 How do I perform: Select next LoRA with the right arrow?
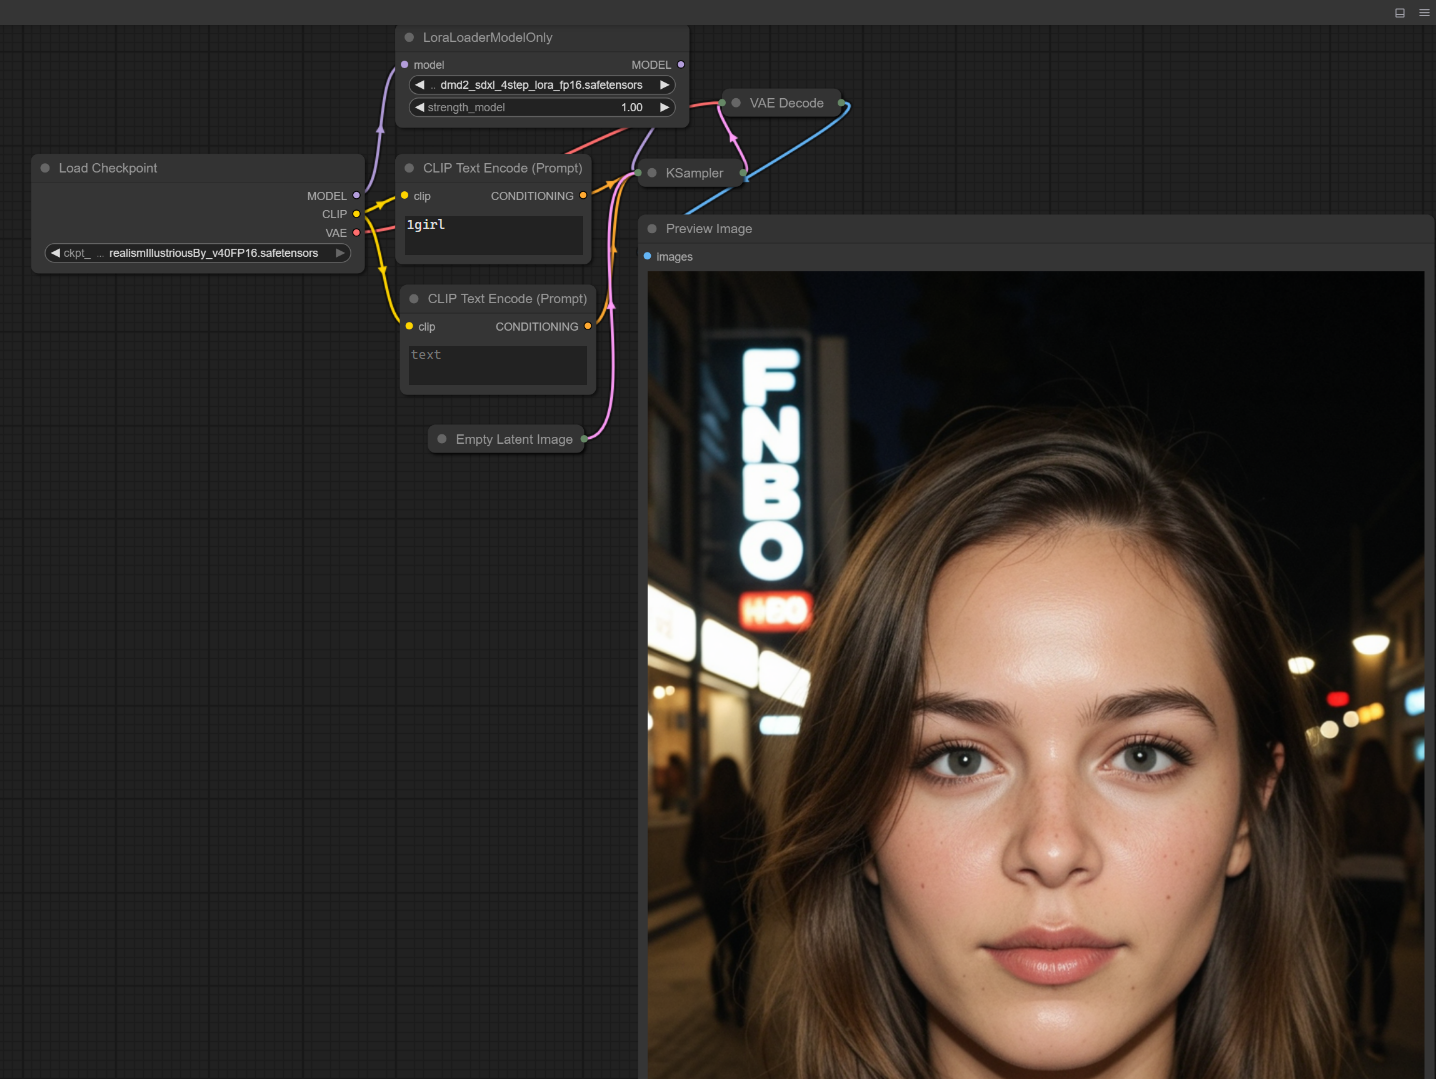click(x=664, y=85)
